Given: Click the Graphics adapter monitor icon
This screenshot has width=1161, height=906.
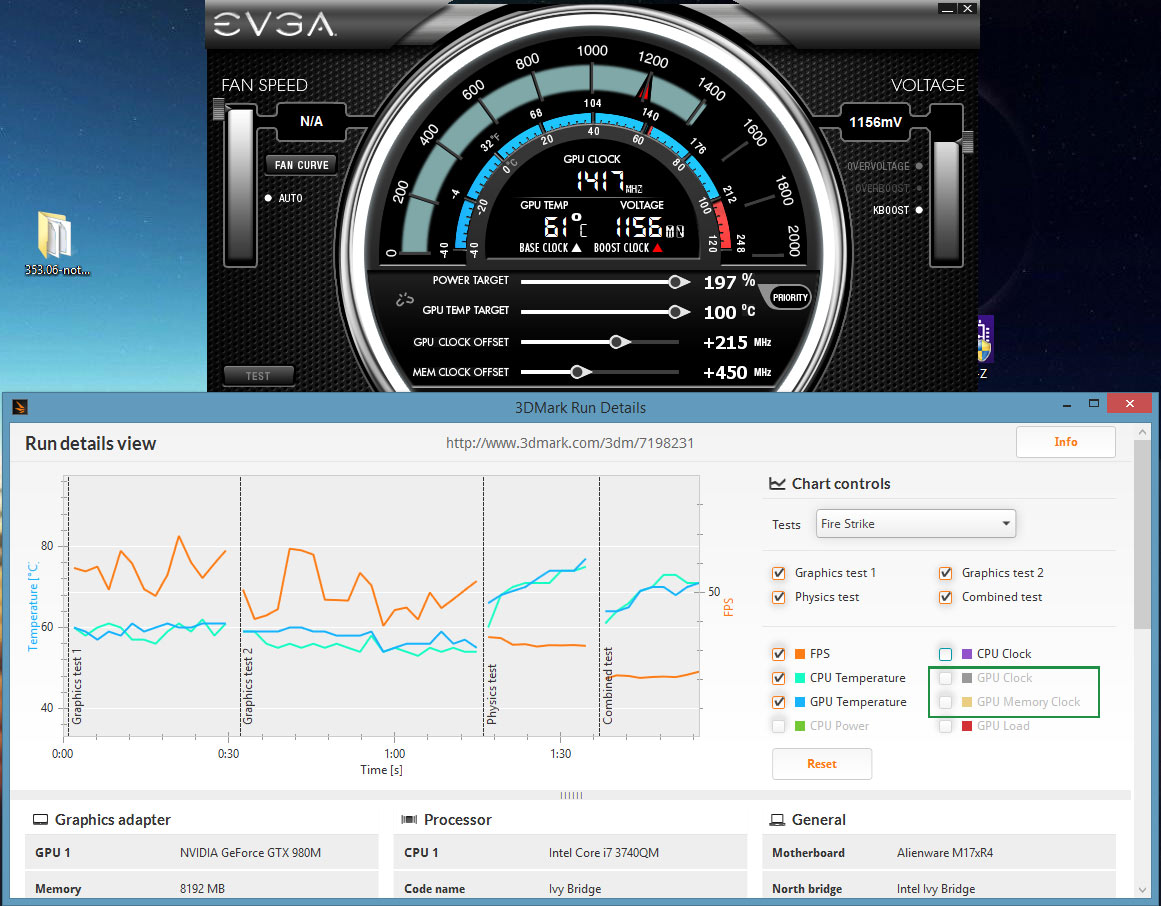Looking at the screenshot, I should coord(40,819).
